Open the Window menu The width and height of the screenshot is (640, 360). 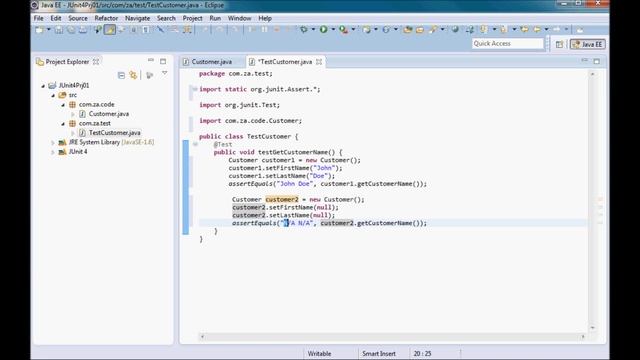coord(240,18)
